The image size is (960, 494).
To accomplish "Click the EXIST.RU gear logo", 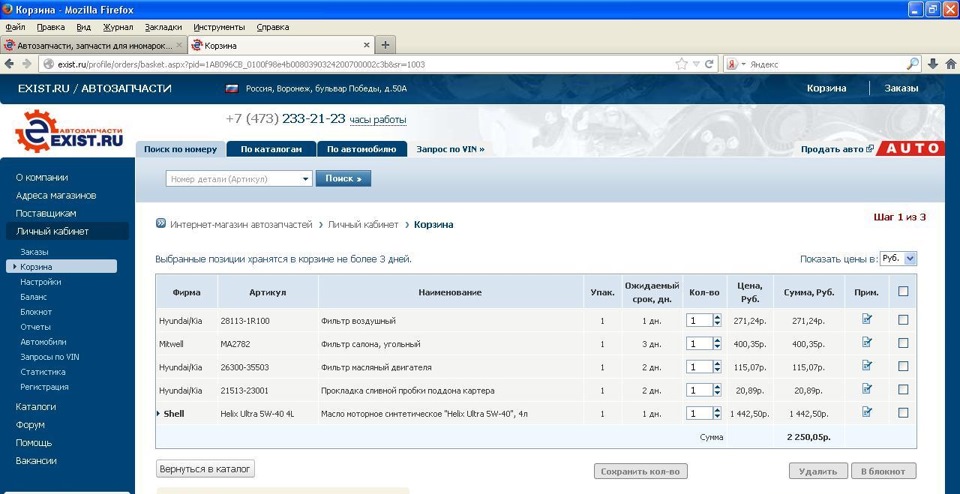I will click(69, 131).
